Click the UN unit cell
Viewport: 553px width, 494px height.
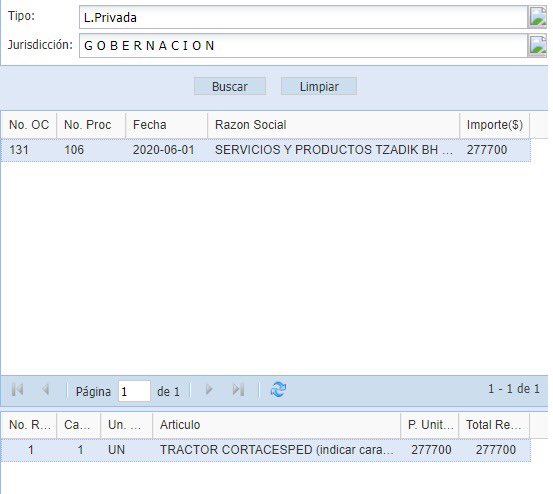tap(127, 450)
